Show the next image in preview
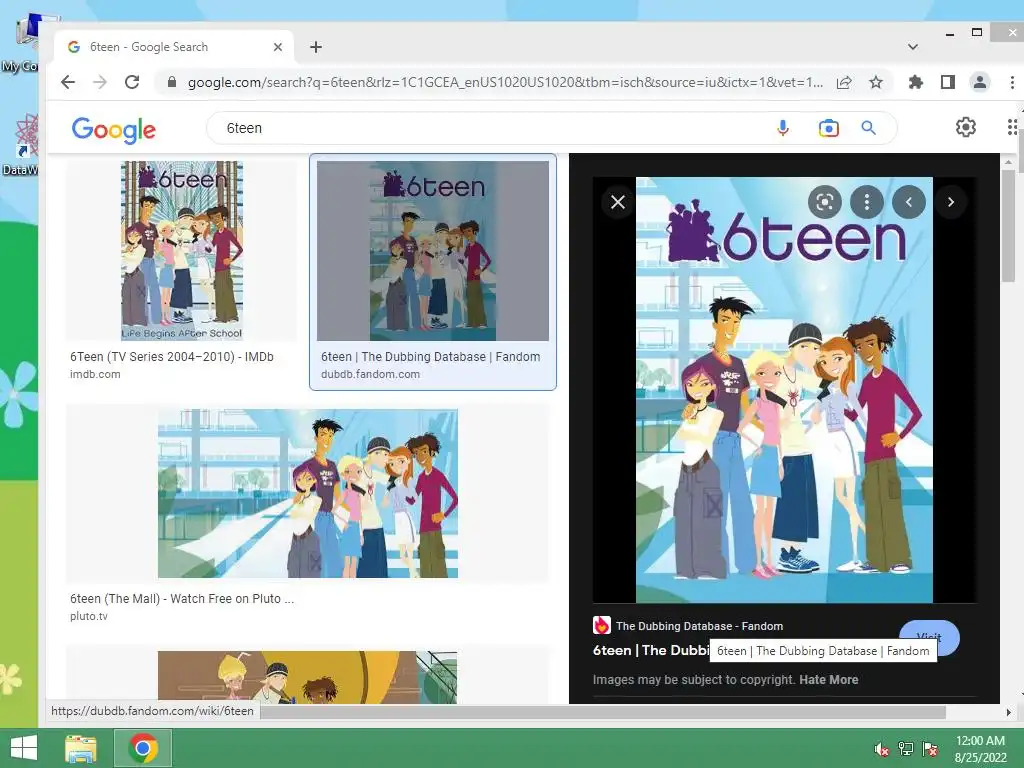Screen dimensions: 1024x768 pos(951,202)
